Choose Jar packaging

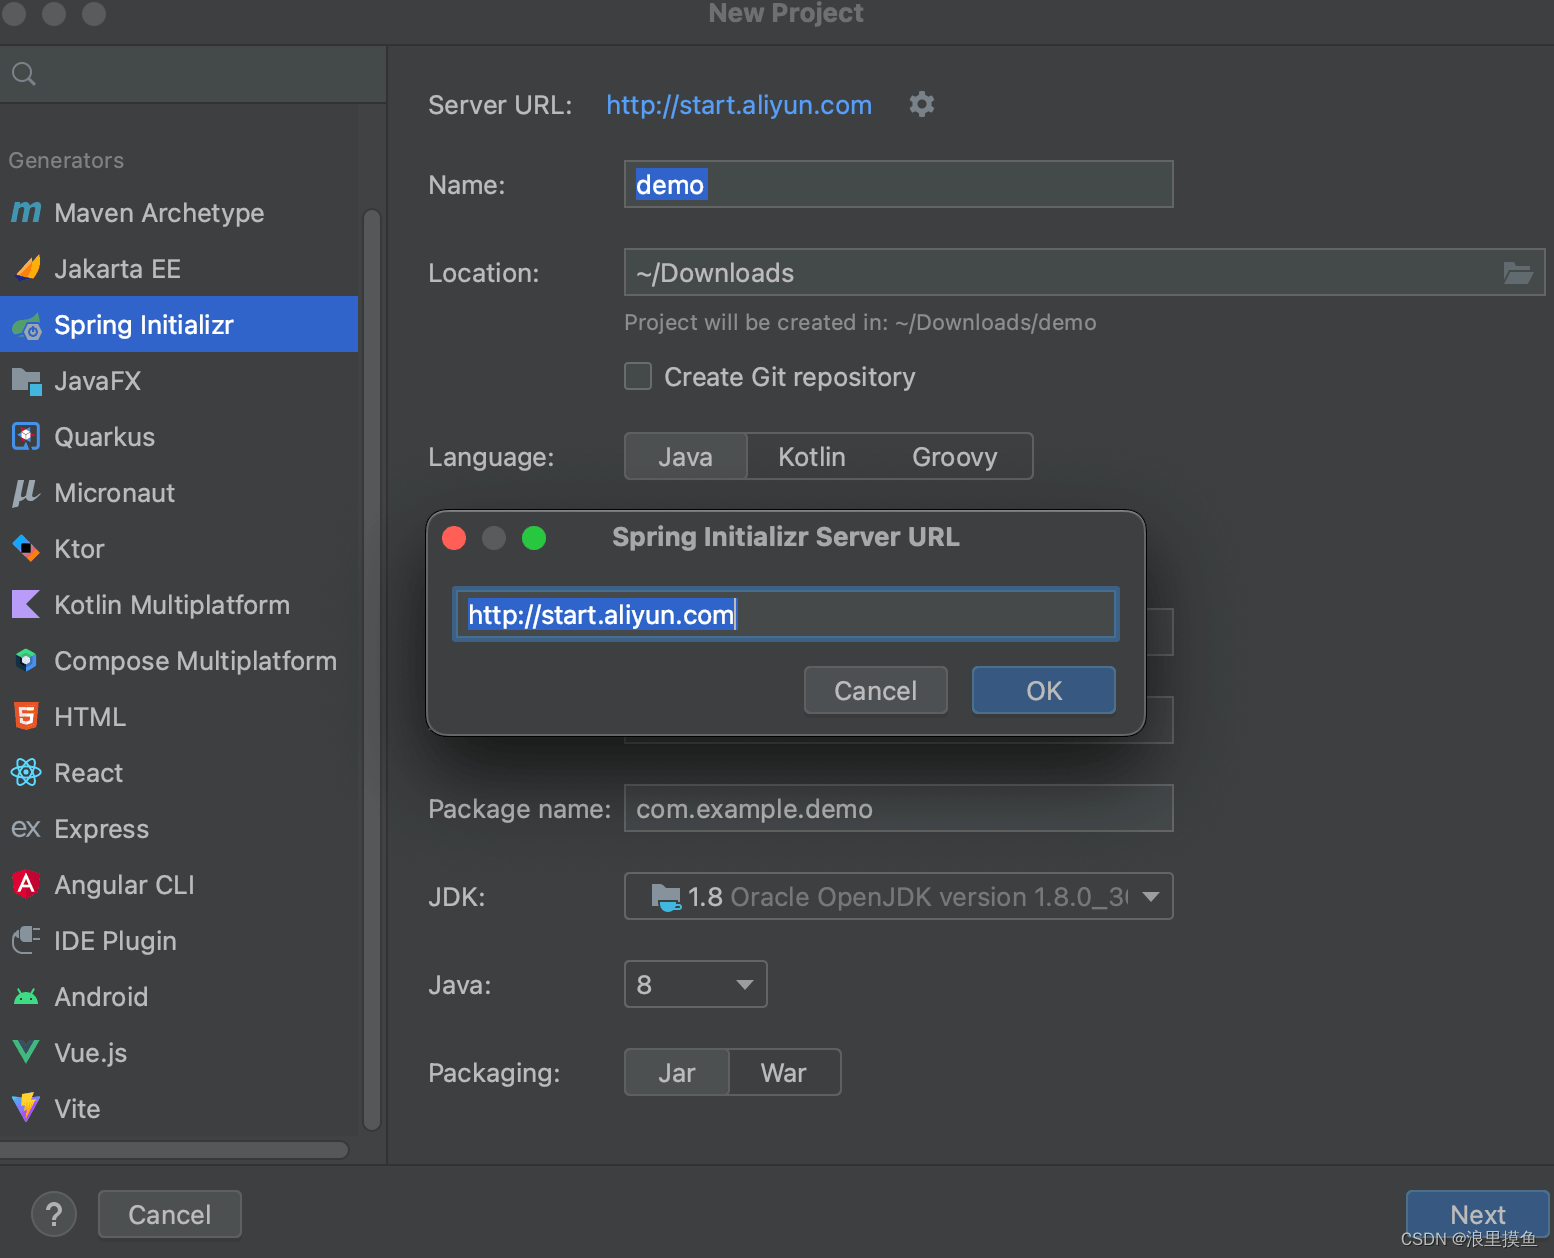click(x=677, y=1072)
